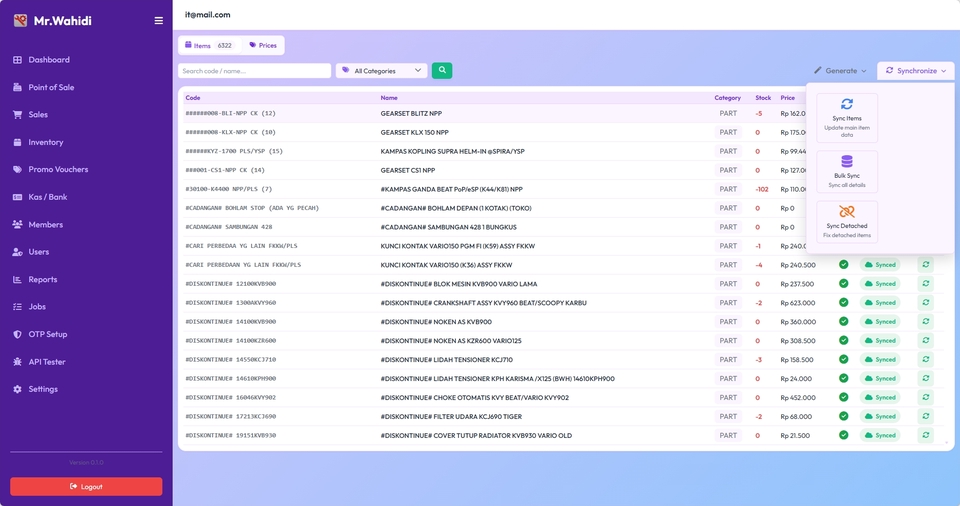Choose Sync Items option

pyautogui.click(x=847, y=118)
